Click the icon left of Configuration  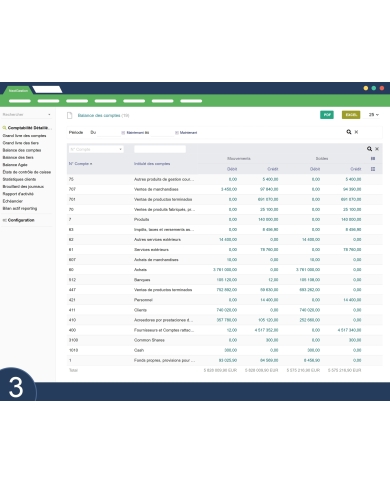(x=4, y=220)
